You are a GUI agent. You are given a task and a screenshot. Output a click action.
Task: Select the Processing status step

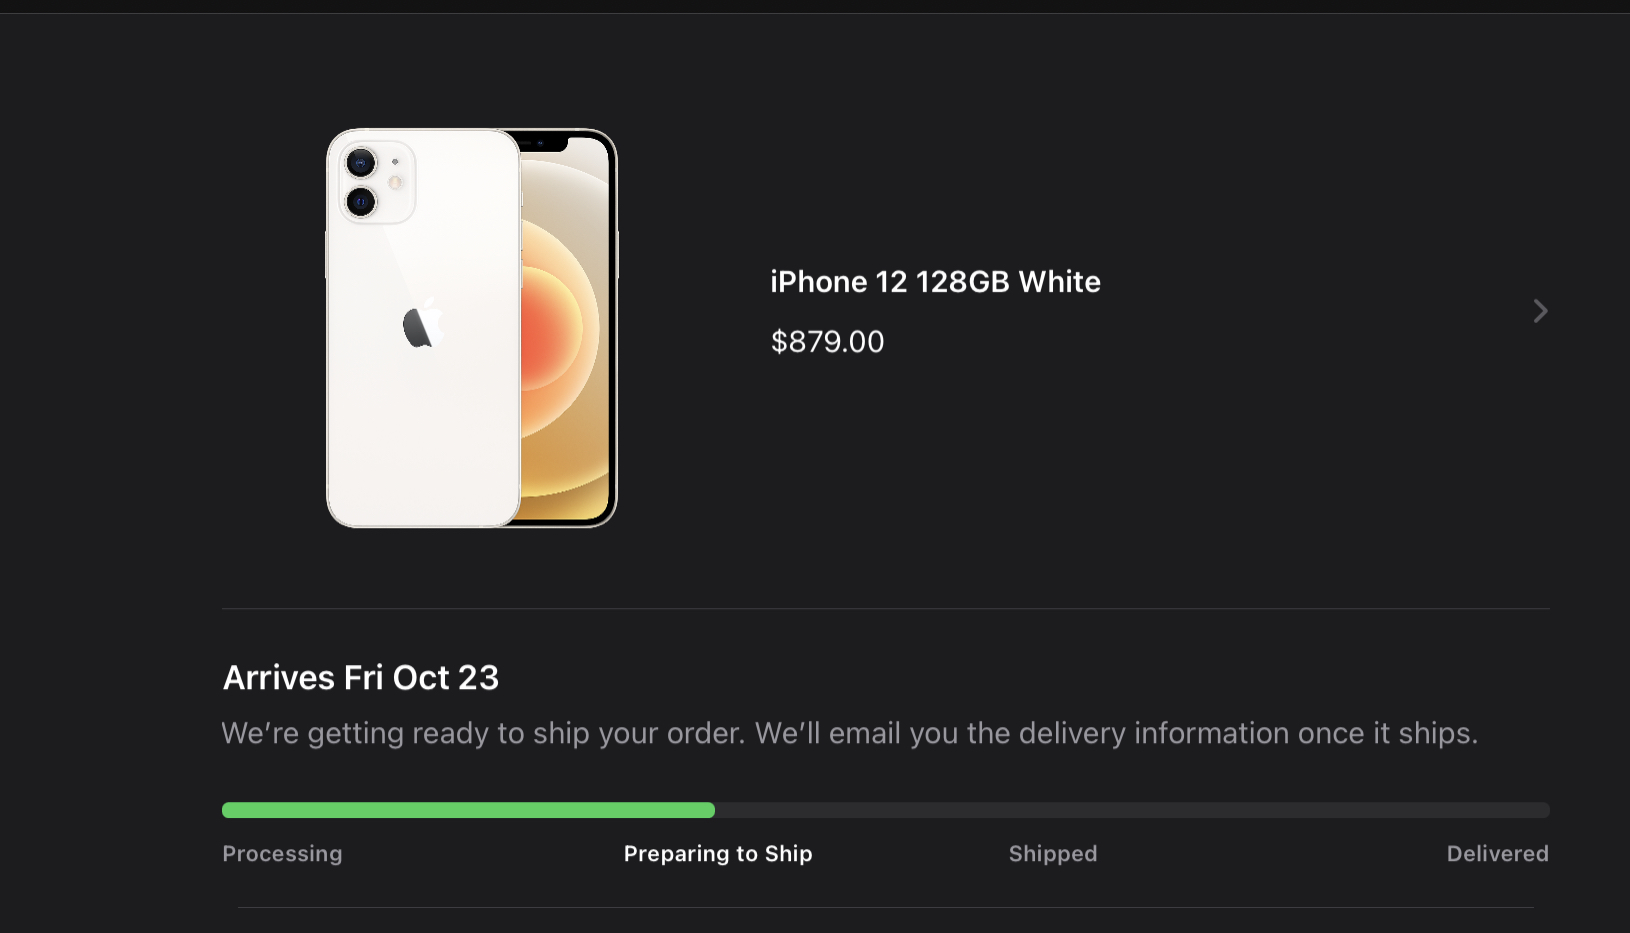pyautogui.click(x=282, y=854)
